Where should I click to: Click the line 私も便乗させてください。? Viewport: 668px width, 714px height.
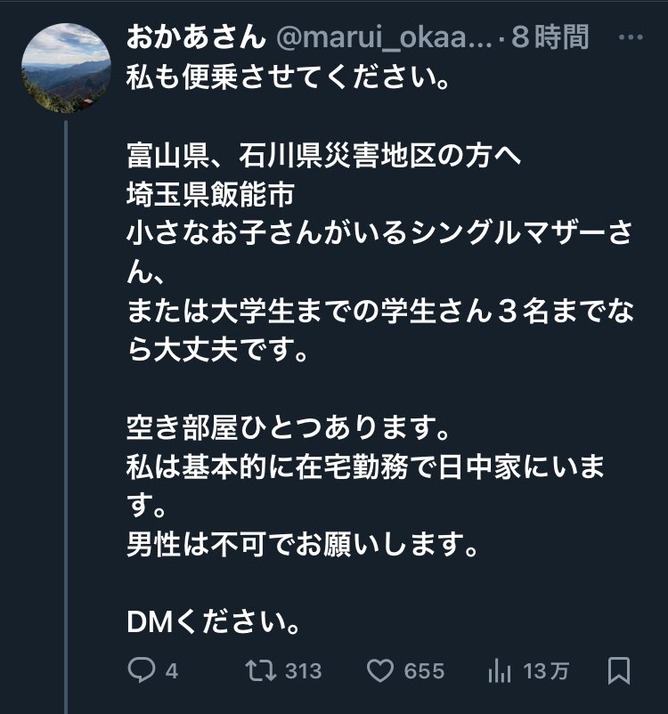(286, 77)
